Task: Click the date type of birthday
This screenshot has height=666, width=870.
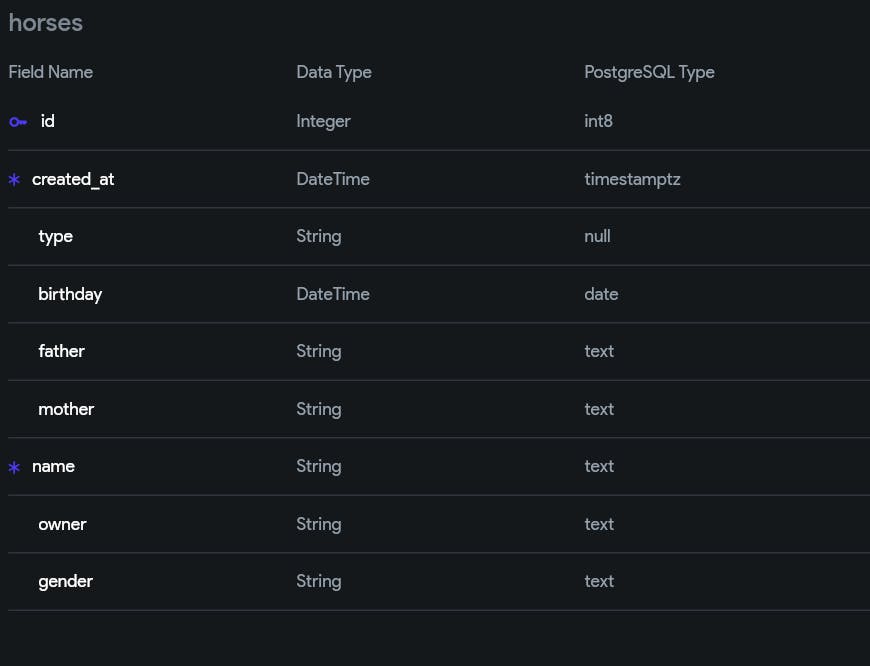Action: (601, 294)
